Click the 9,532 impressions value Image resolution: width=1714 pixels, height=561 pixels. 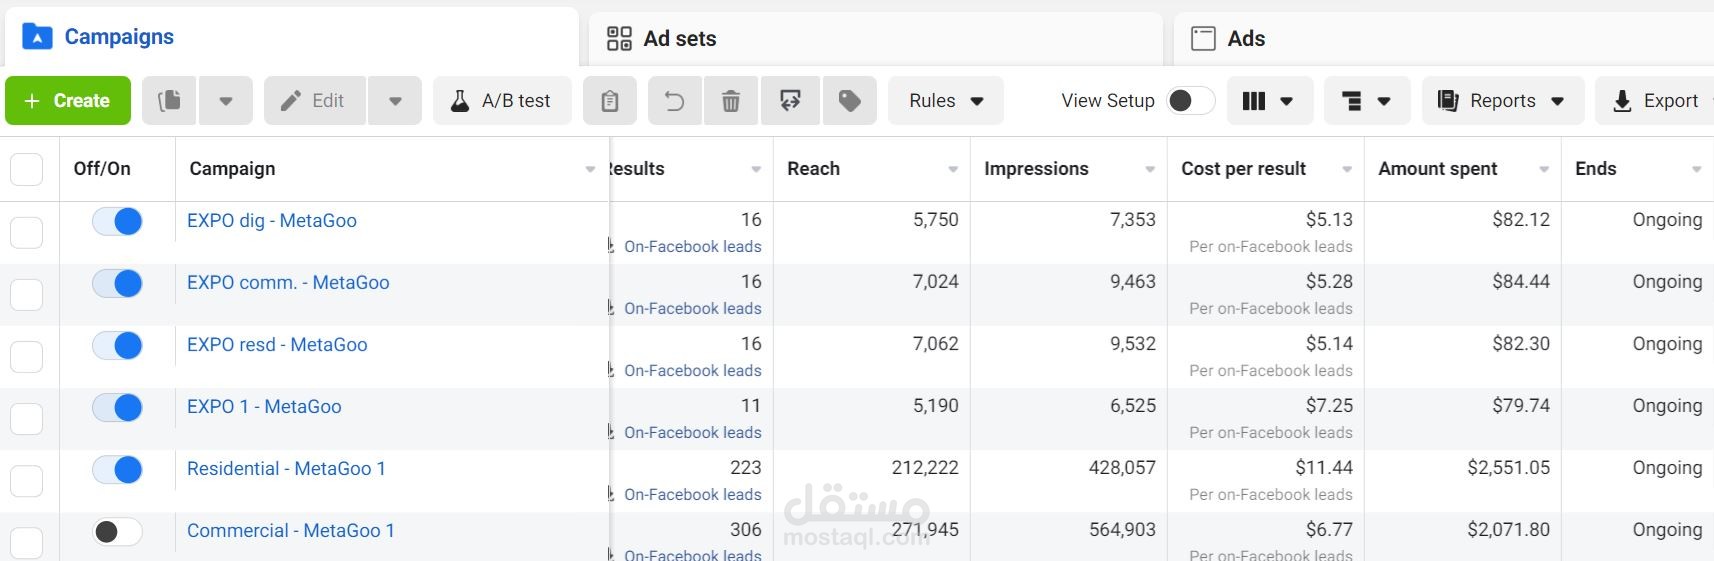tap(1133, 344)
